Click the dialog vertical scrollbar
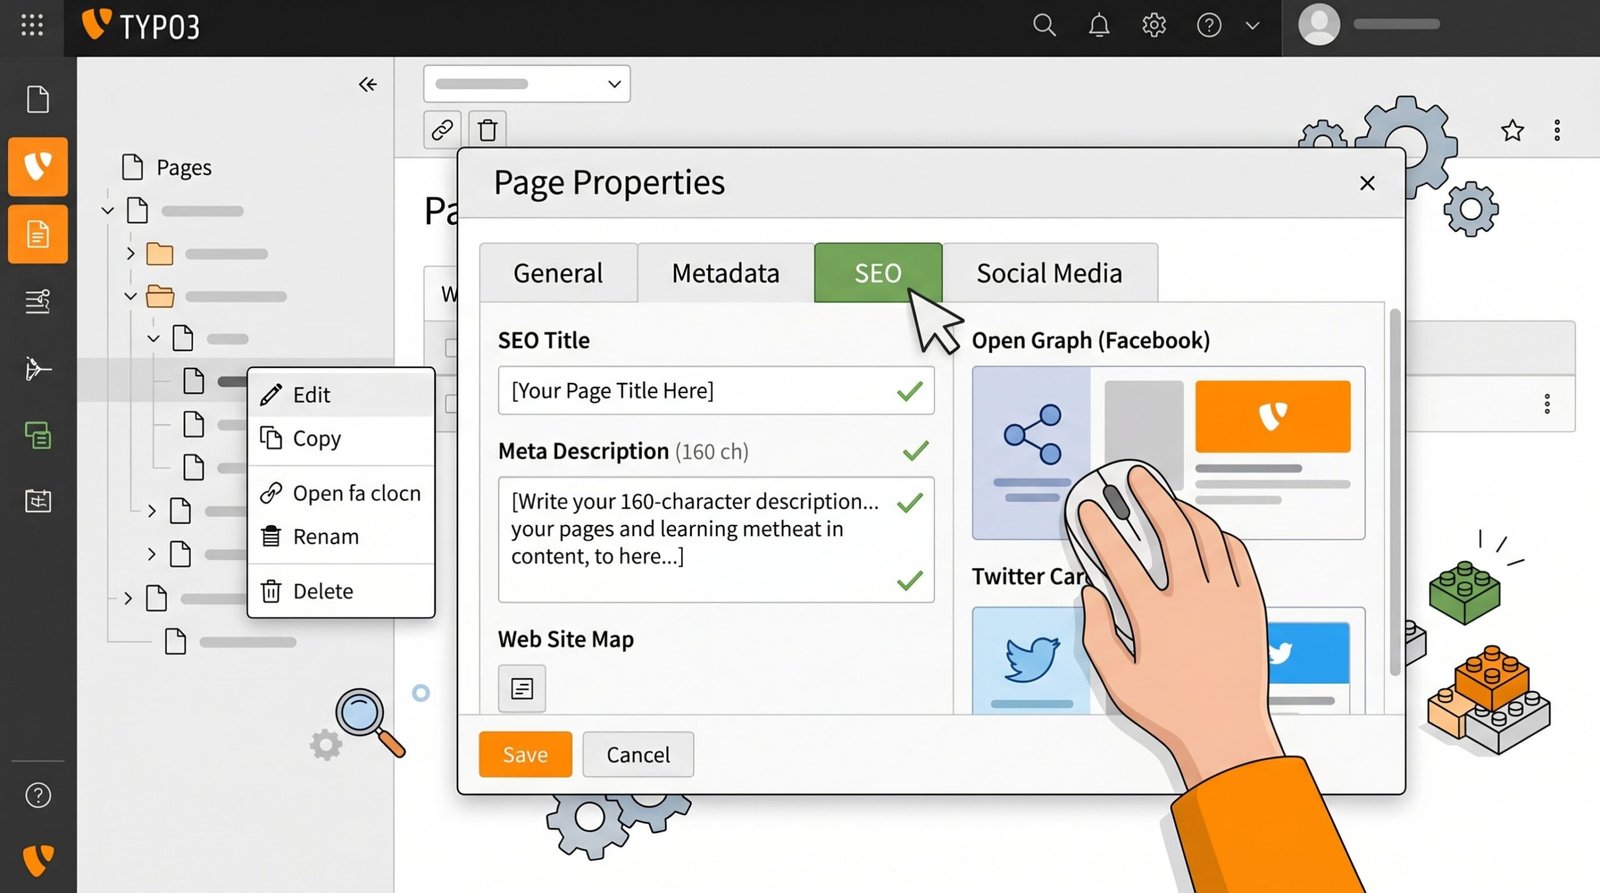The width and height of the screenshot is (1600, 893). click(x=1395, y=492)
